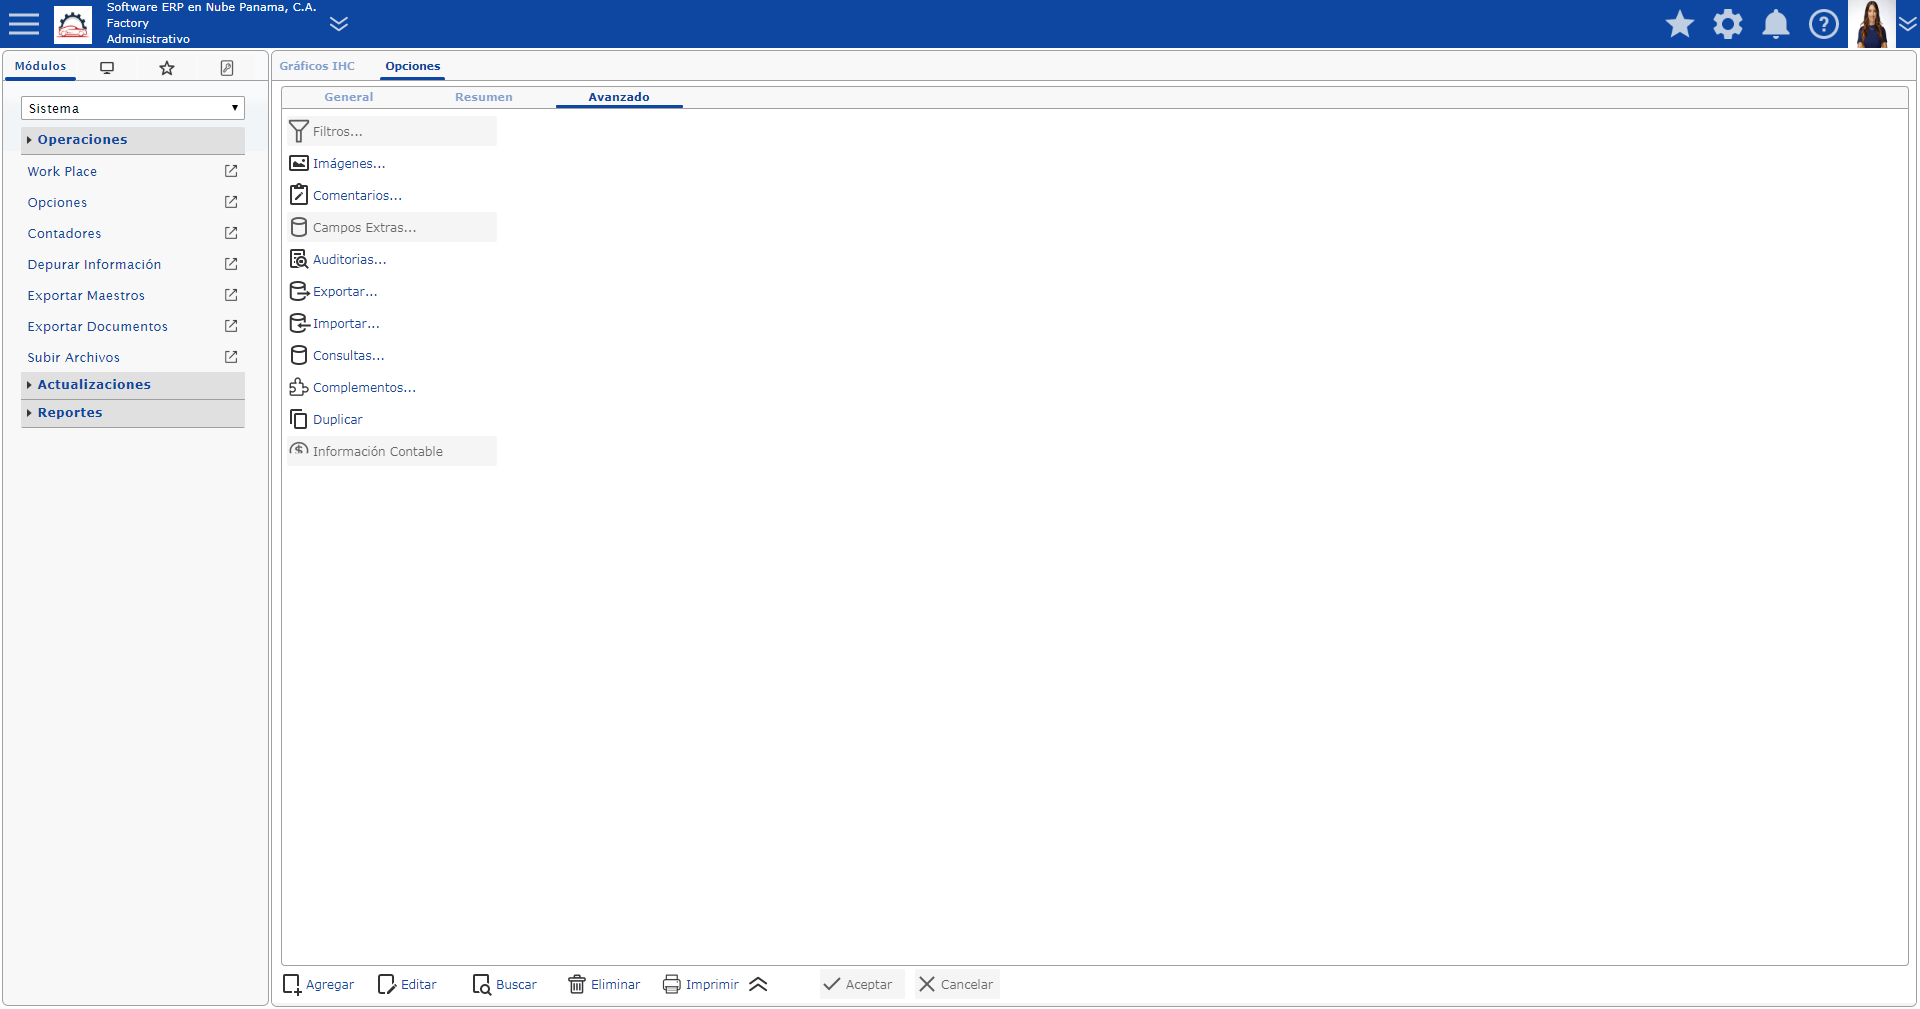
Task: Collapse the Operaciones section
Action: click(x=133, y=140)
